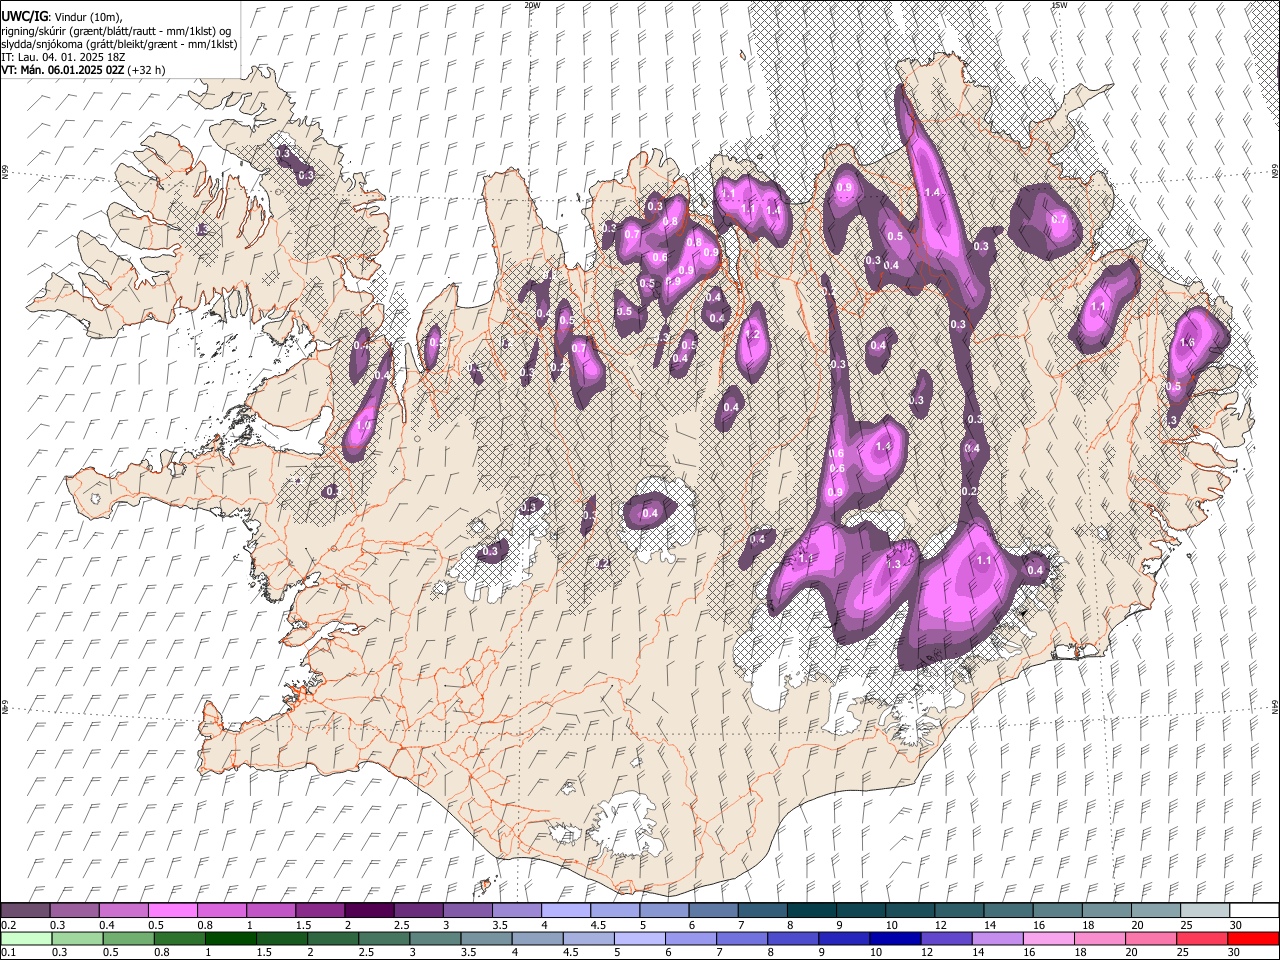Click the violet rain swatch between 14 and 16
The width and height of the screenshot is (1280, 960).
point(998,938)
